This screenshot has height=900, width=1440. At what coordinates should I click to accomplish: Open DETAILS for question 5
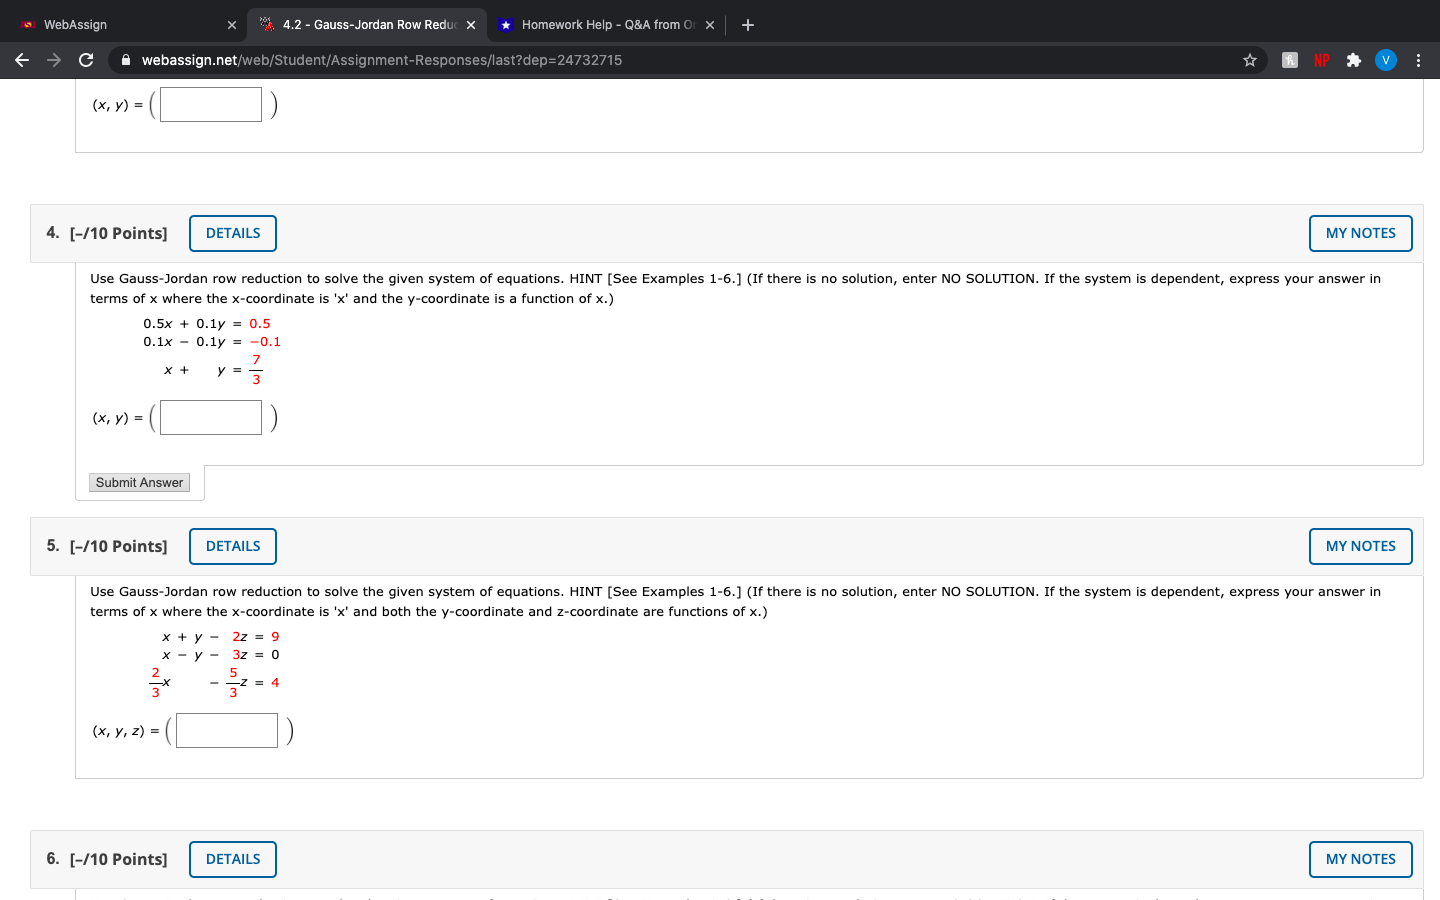tap(233, 546)
